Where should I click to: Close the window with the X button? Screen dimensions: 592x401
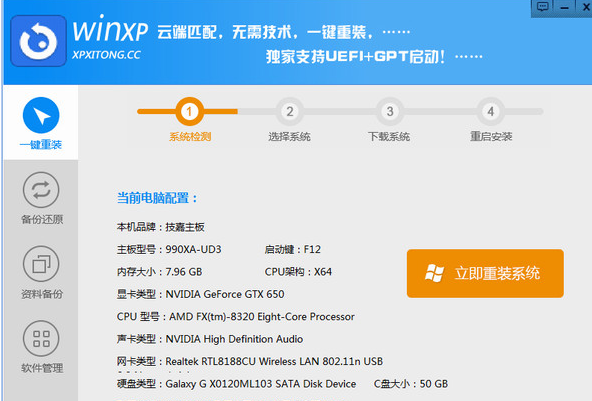(x=586, y=8)
